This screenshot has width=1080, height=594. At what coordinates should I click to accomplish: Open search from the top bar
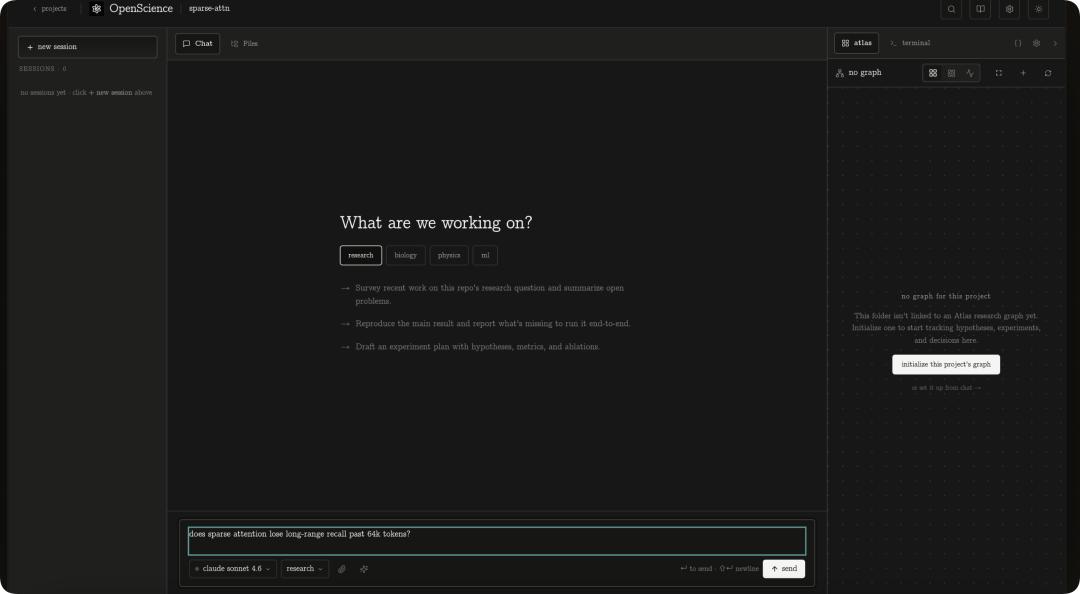[x=951, y=9]
